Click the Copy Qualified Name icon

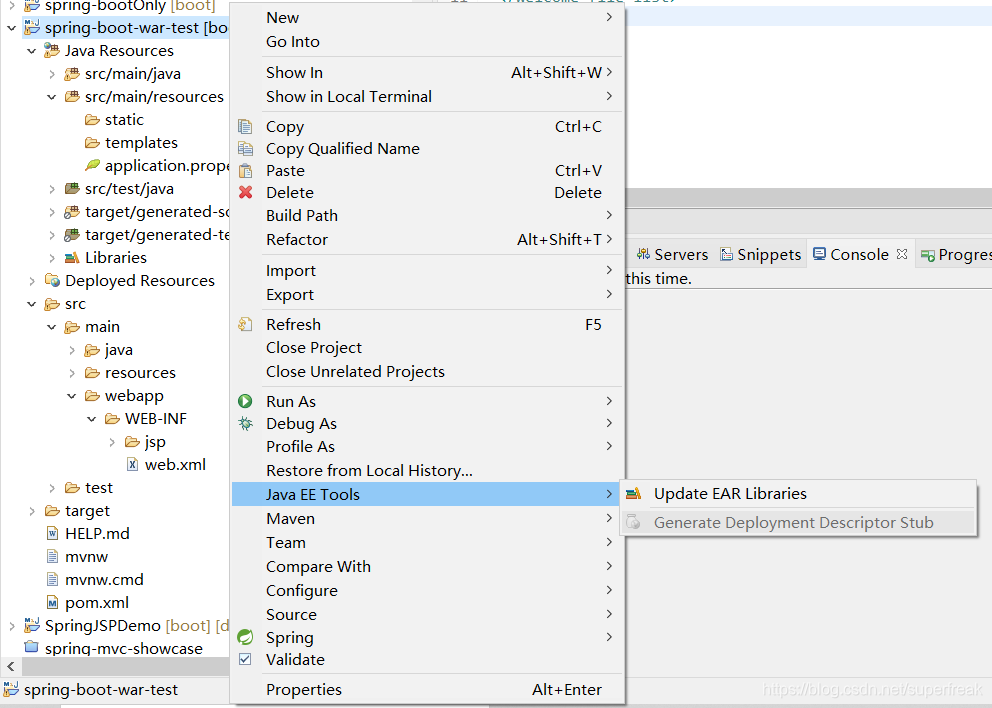(x=245, y=149)
